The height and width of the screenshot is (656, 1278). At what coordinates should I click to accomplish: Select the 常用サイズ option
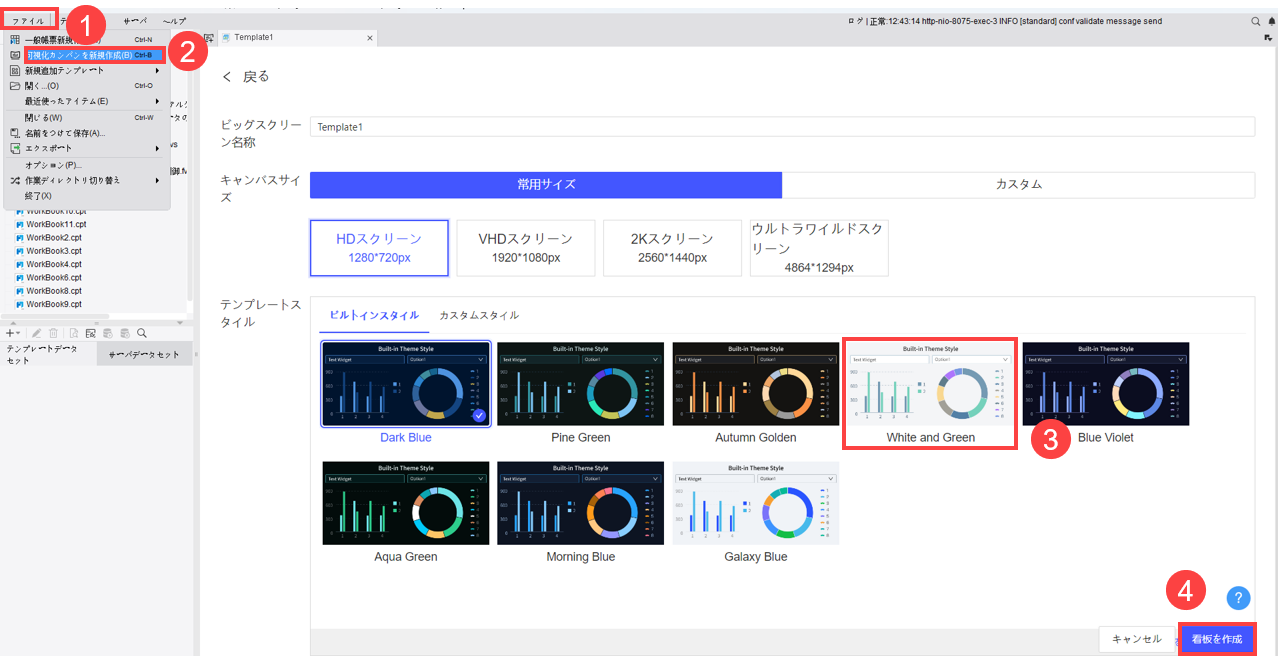(546, 185)
